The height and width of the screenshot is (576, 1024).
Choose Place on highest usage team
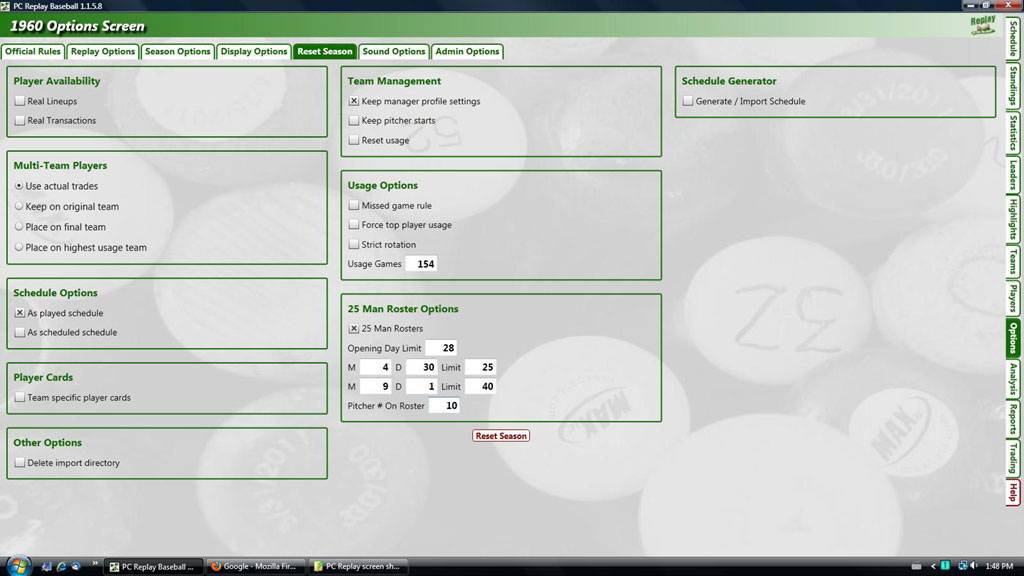click(19, 248)
